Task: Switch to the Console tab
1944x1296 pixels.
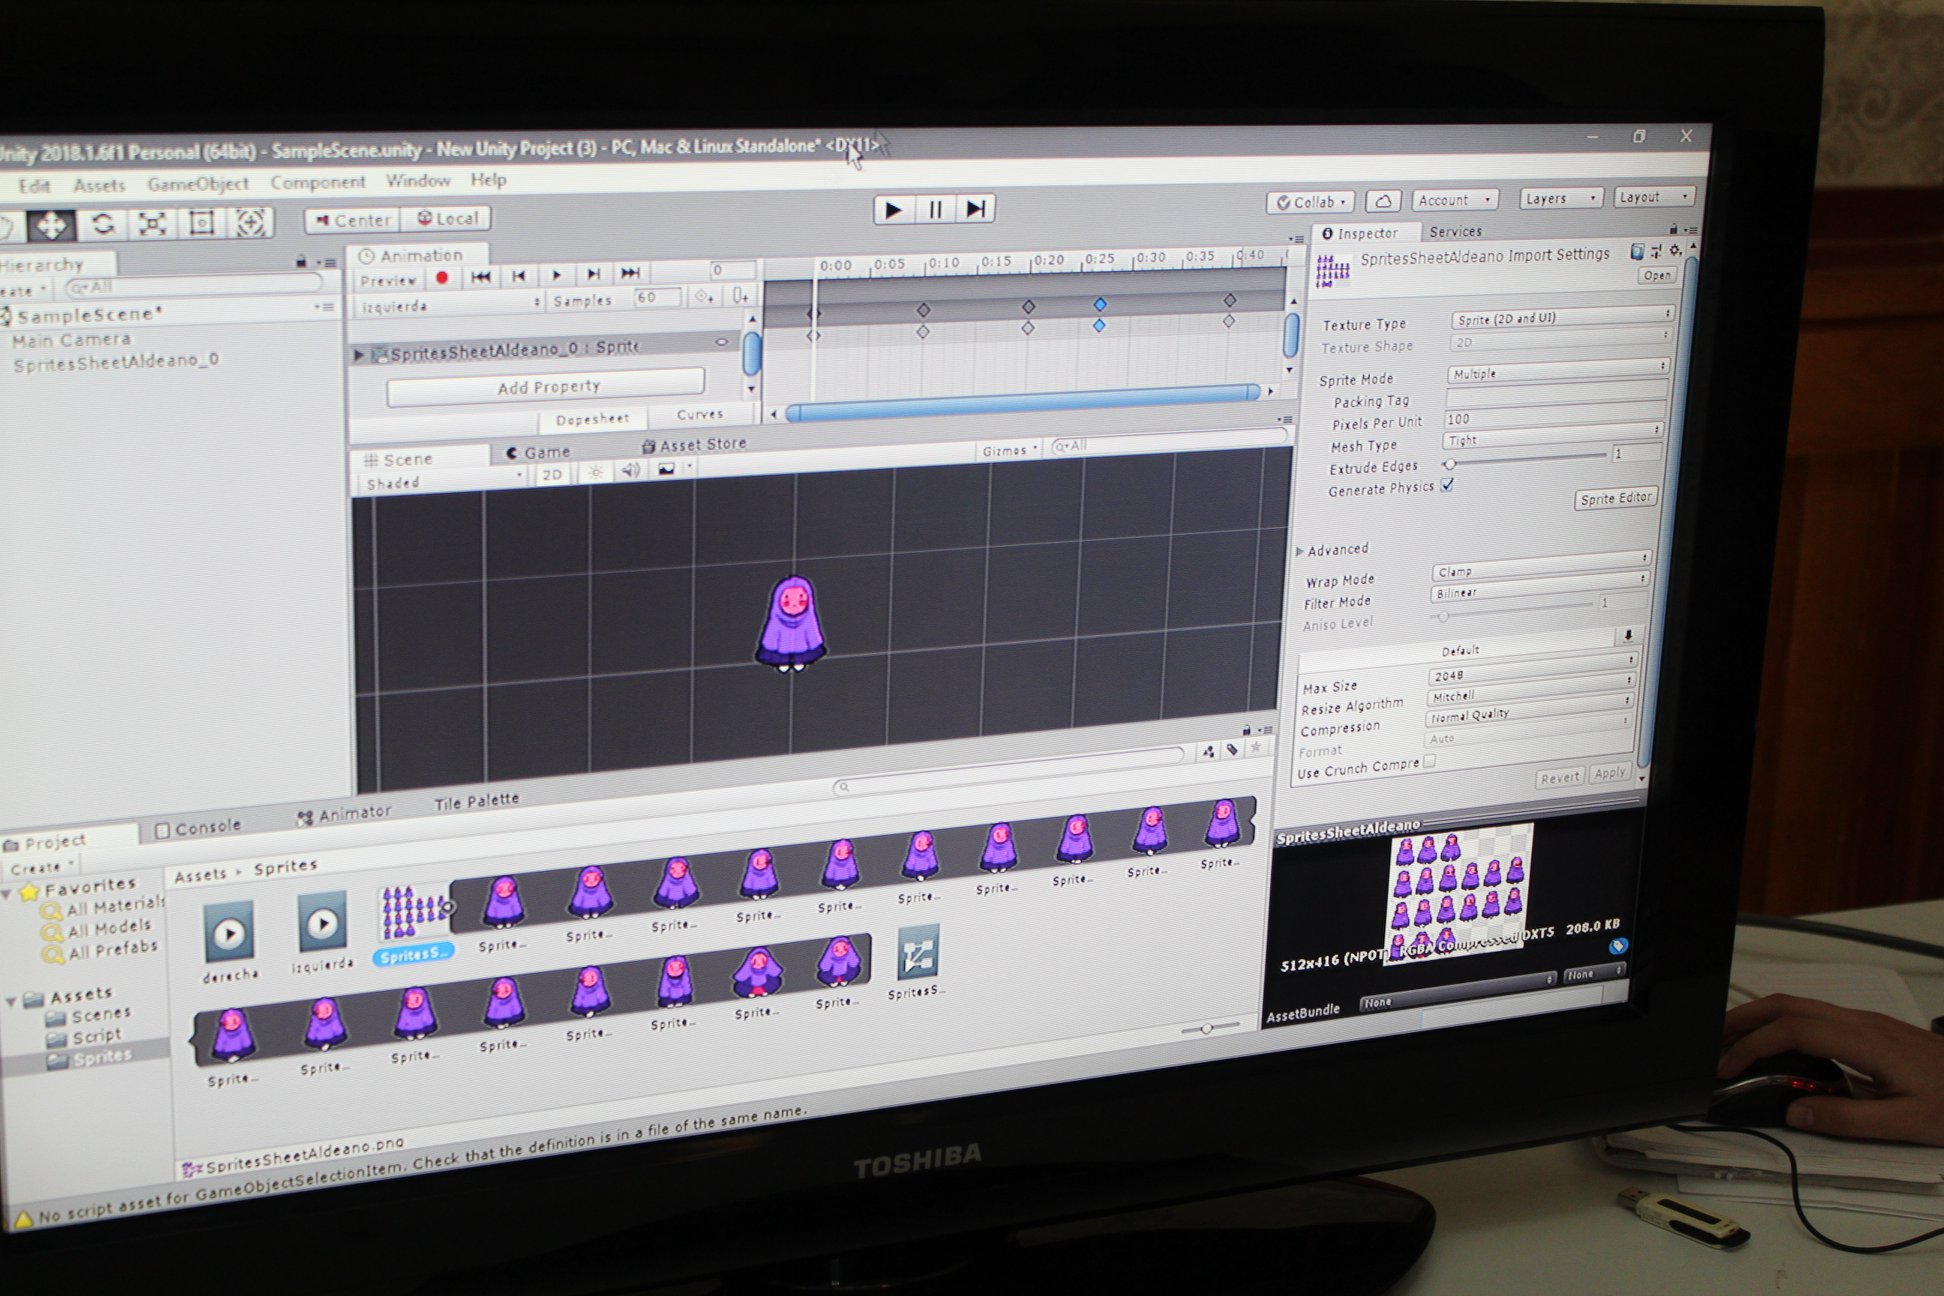Action: [x=198, y=828]
